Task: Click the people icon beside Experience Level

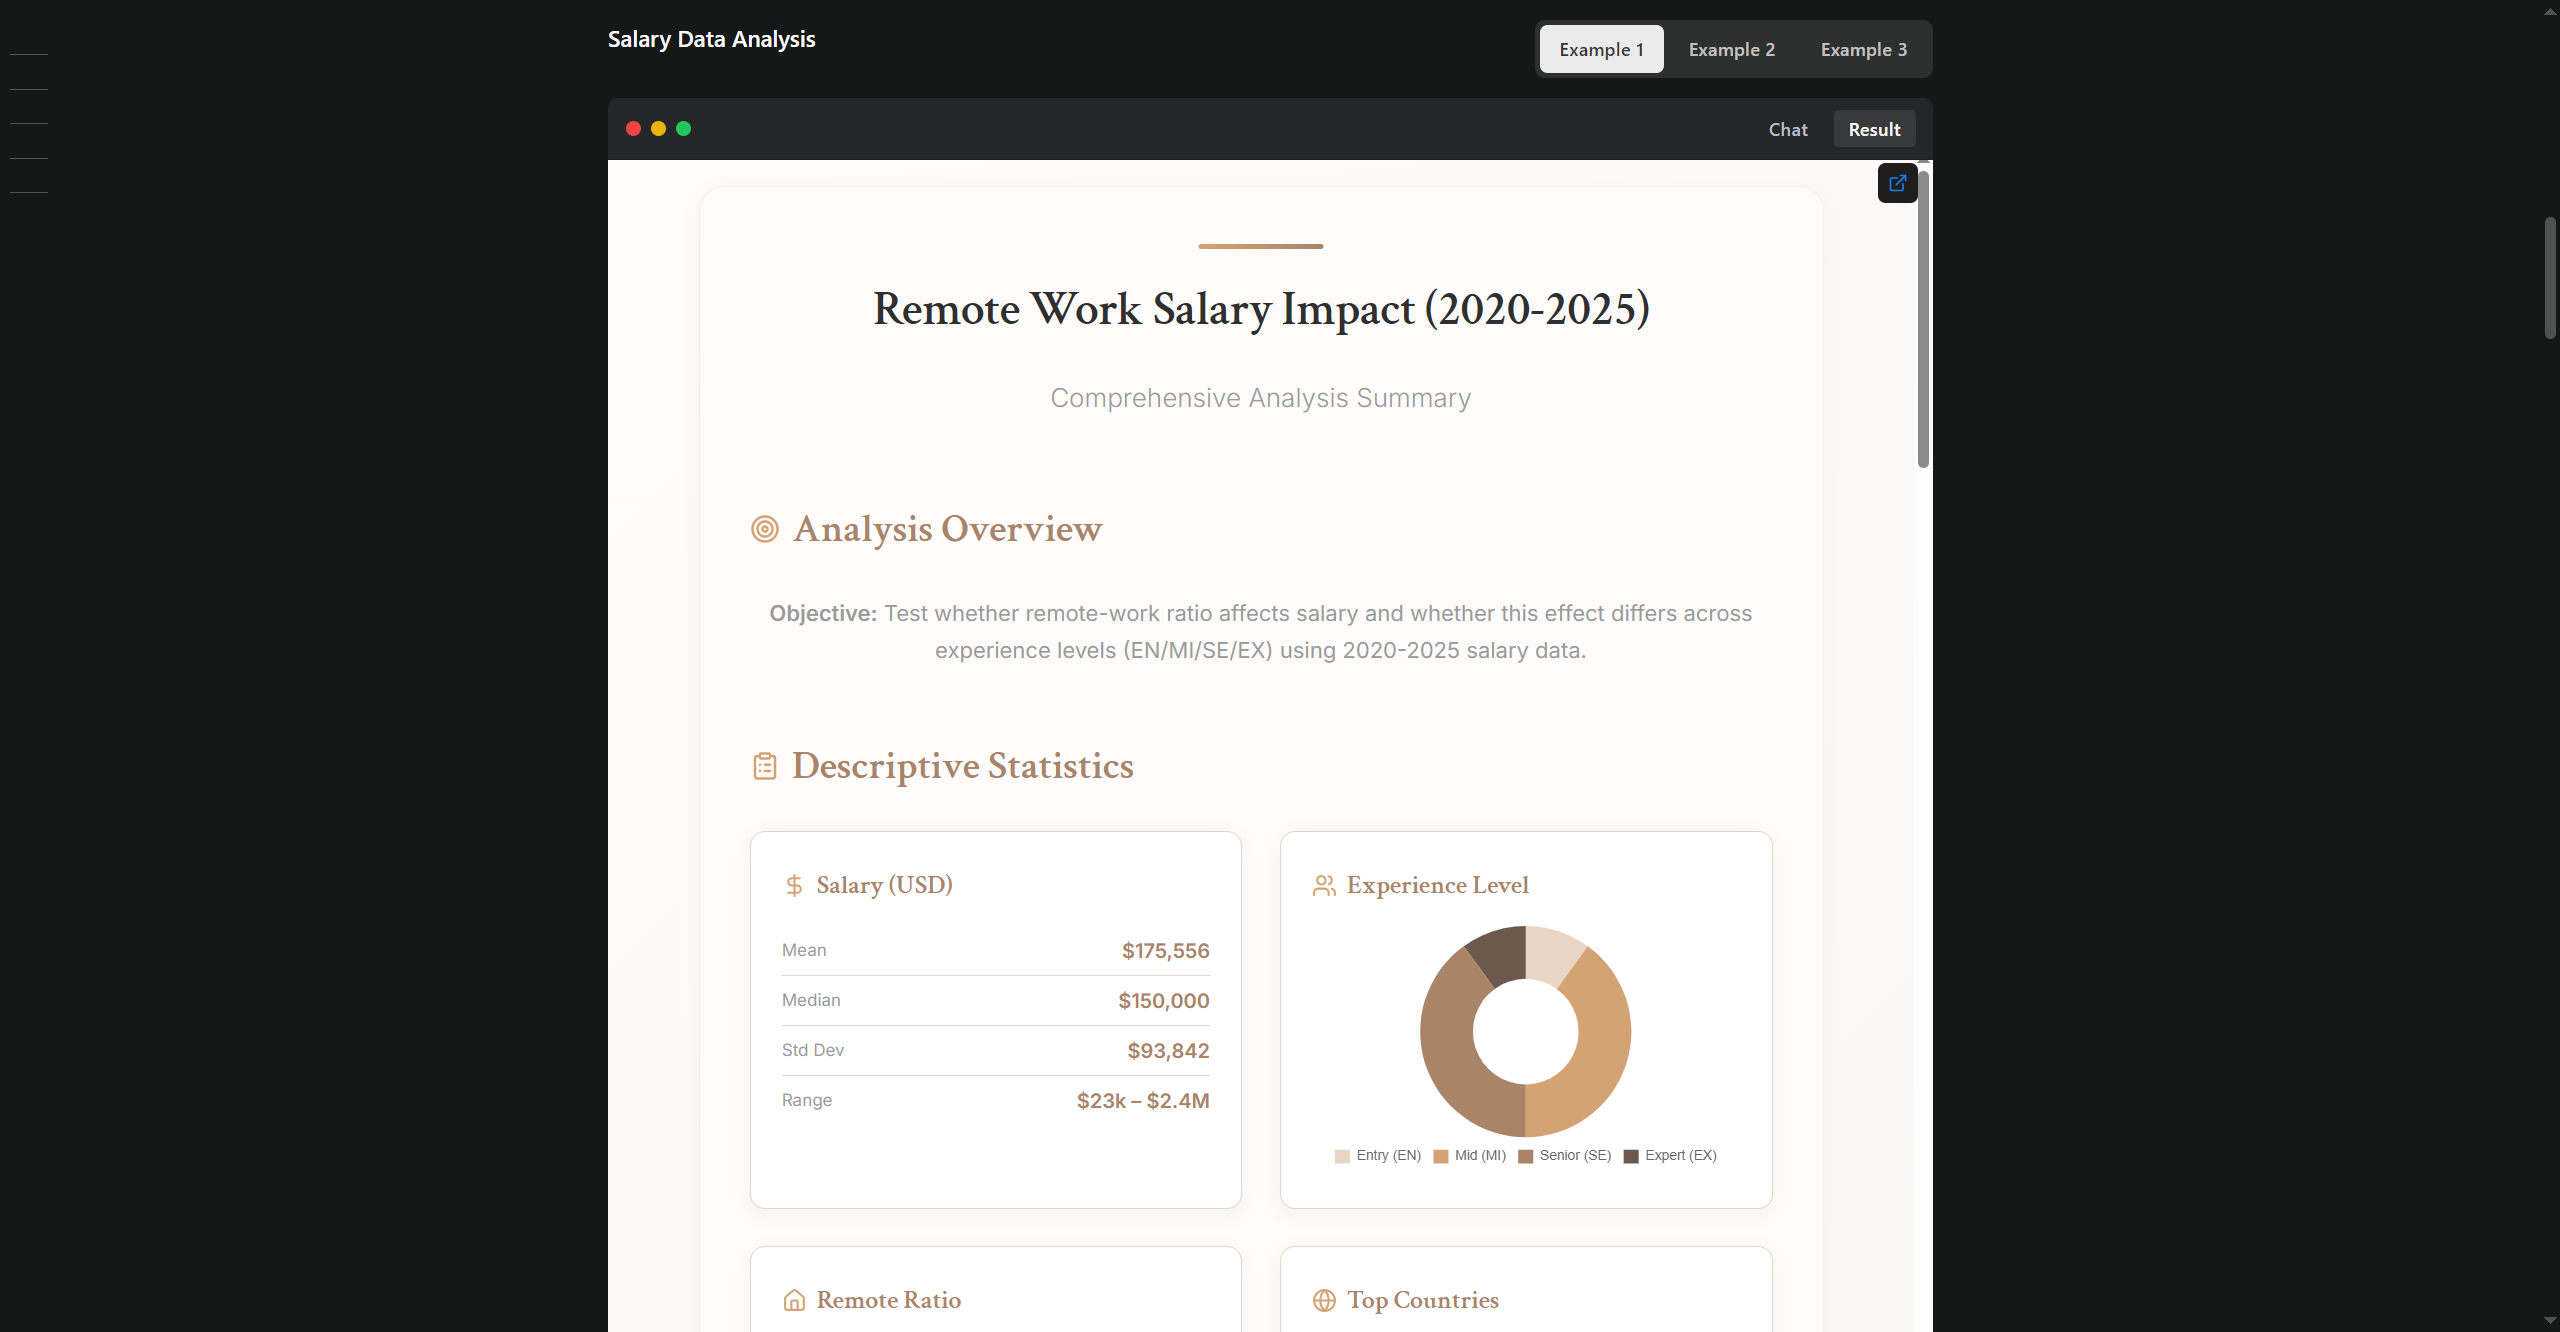Action: 1324,885
